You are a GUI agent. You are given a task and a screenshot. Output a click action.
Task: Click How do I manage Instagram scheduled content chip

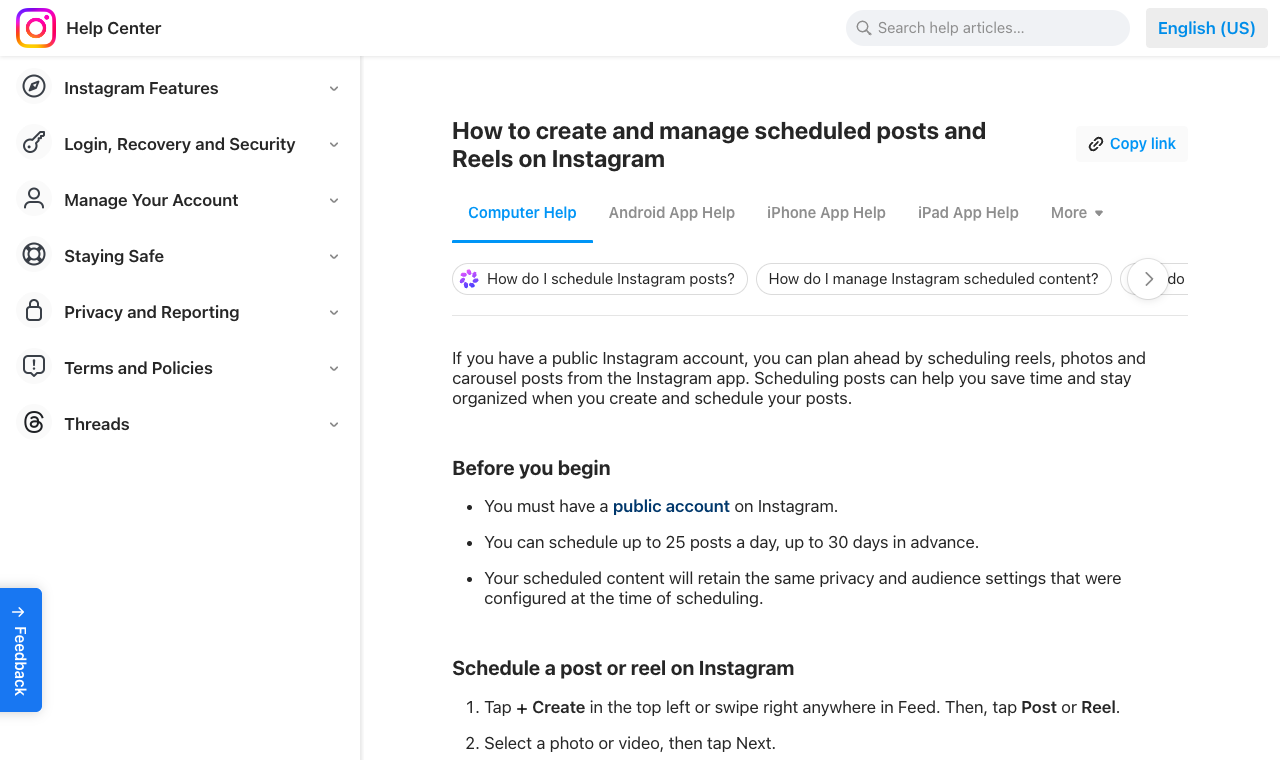point(933,279)
